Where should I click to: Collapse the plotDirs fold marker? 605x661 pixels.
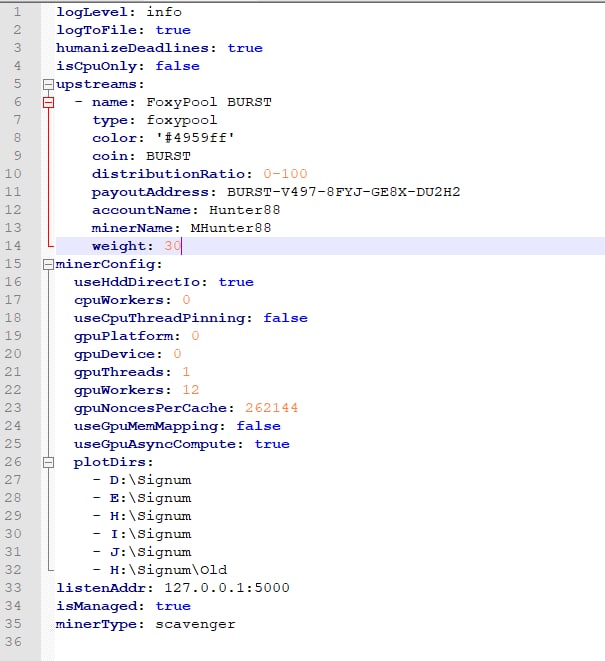(48, 462)
